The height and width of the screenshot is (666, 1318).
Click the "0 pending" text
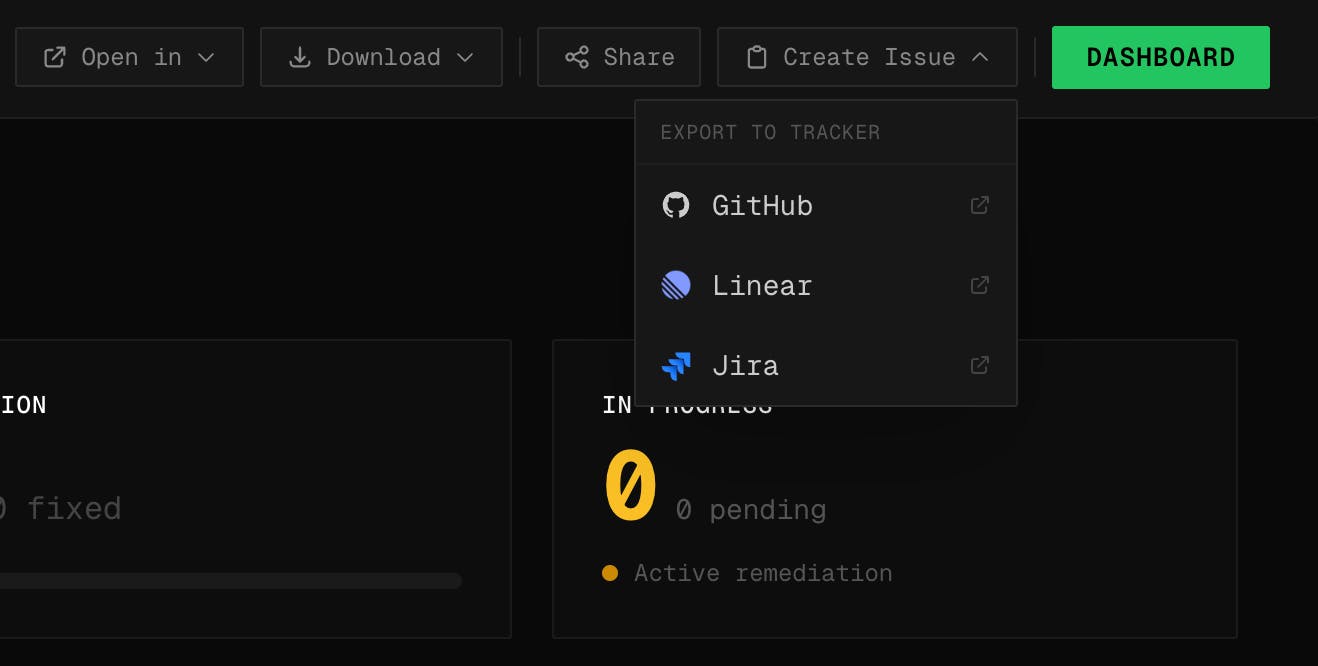[751, 510]
